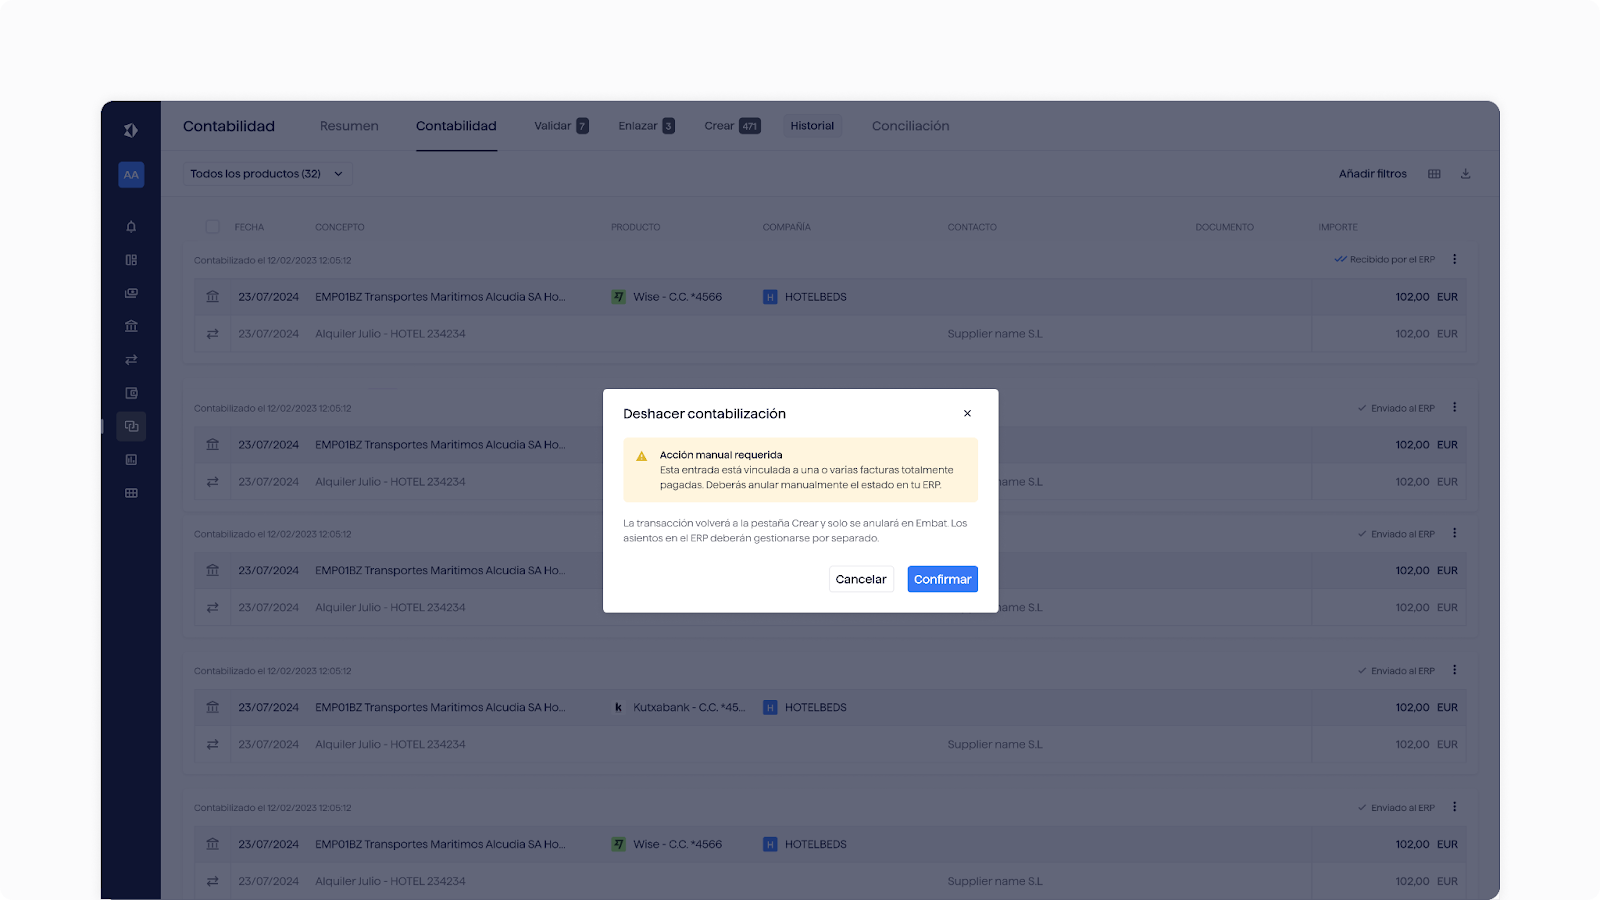Open the transfers arrows icon in sidebar
1600x900 pixels.
coord(131,360)
